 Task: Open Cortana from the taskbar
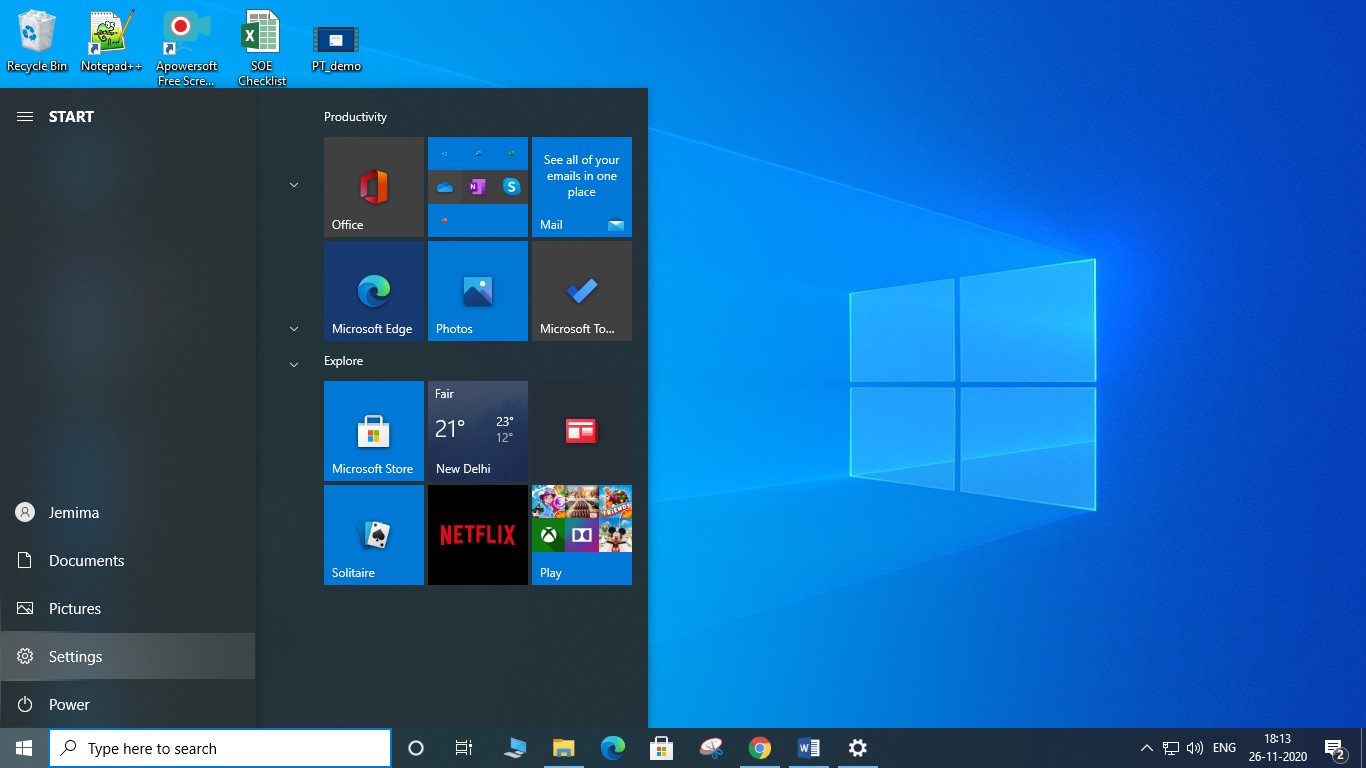pos(416,748)
